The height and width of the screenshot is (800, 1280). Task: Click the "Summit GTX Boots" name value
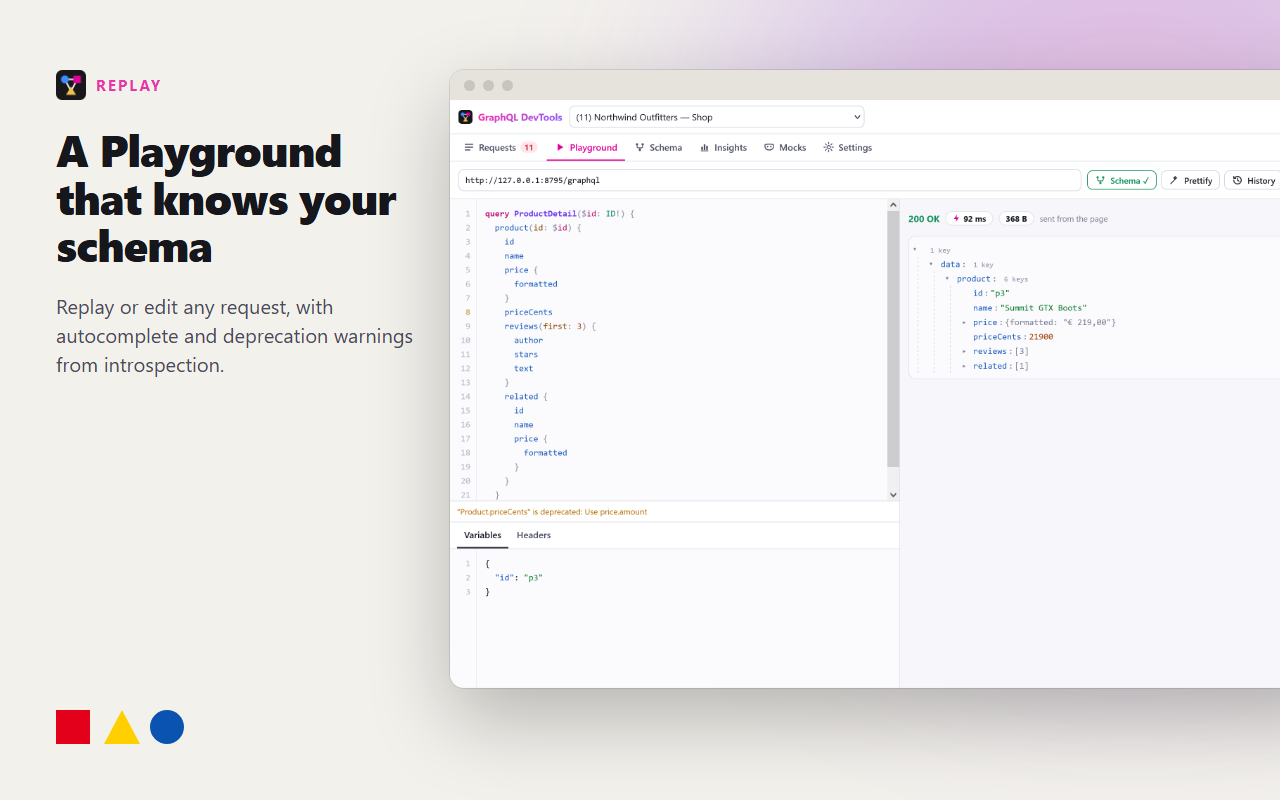tap(1043, 308)
